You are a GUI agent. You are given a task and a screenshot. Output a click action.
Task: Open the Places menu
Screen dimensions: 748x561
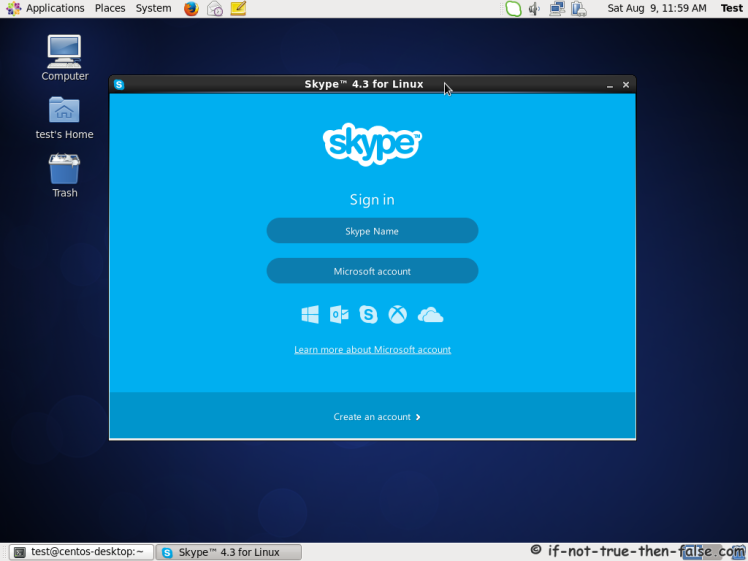110,8
